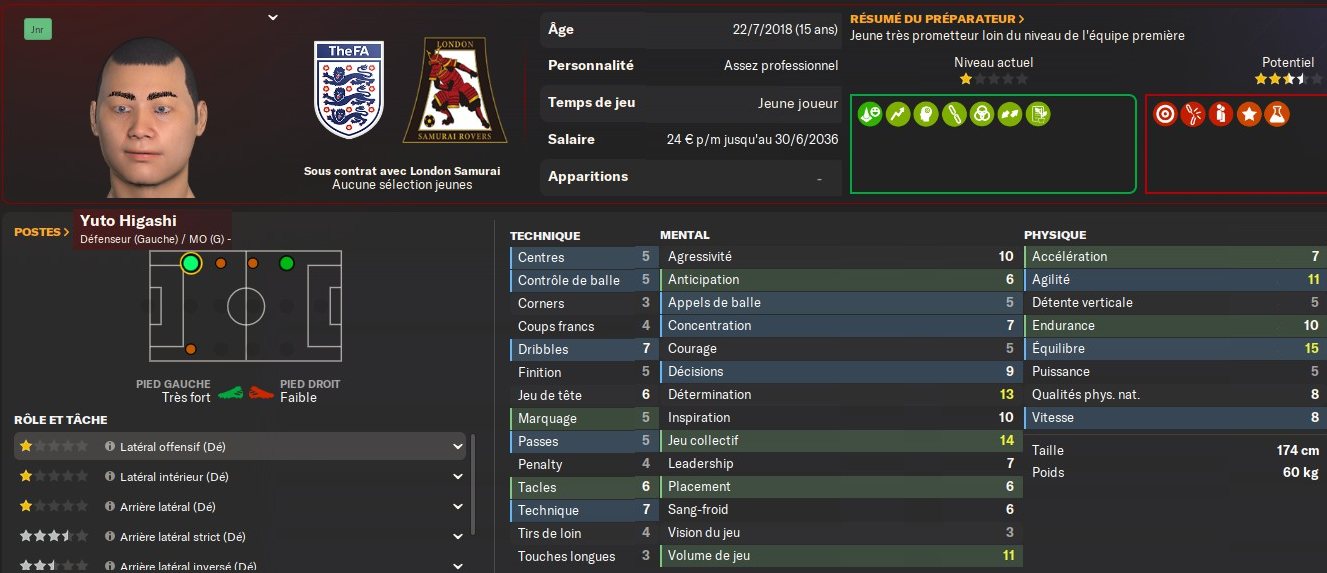Click the red flask weakness icon
This screenshot has height=573, width=1327.
(1275, 114)
